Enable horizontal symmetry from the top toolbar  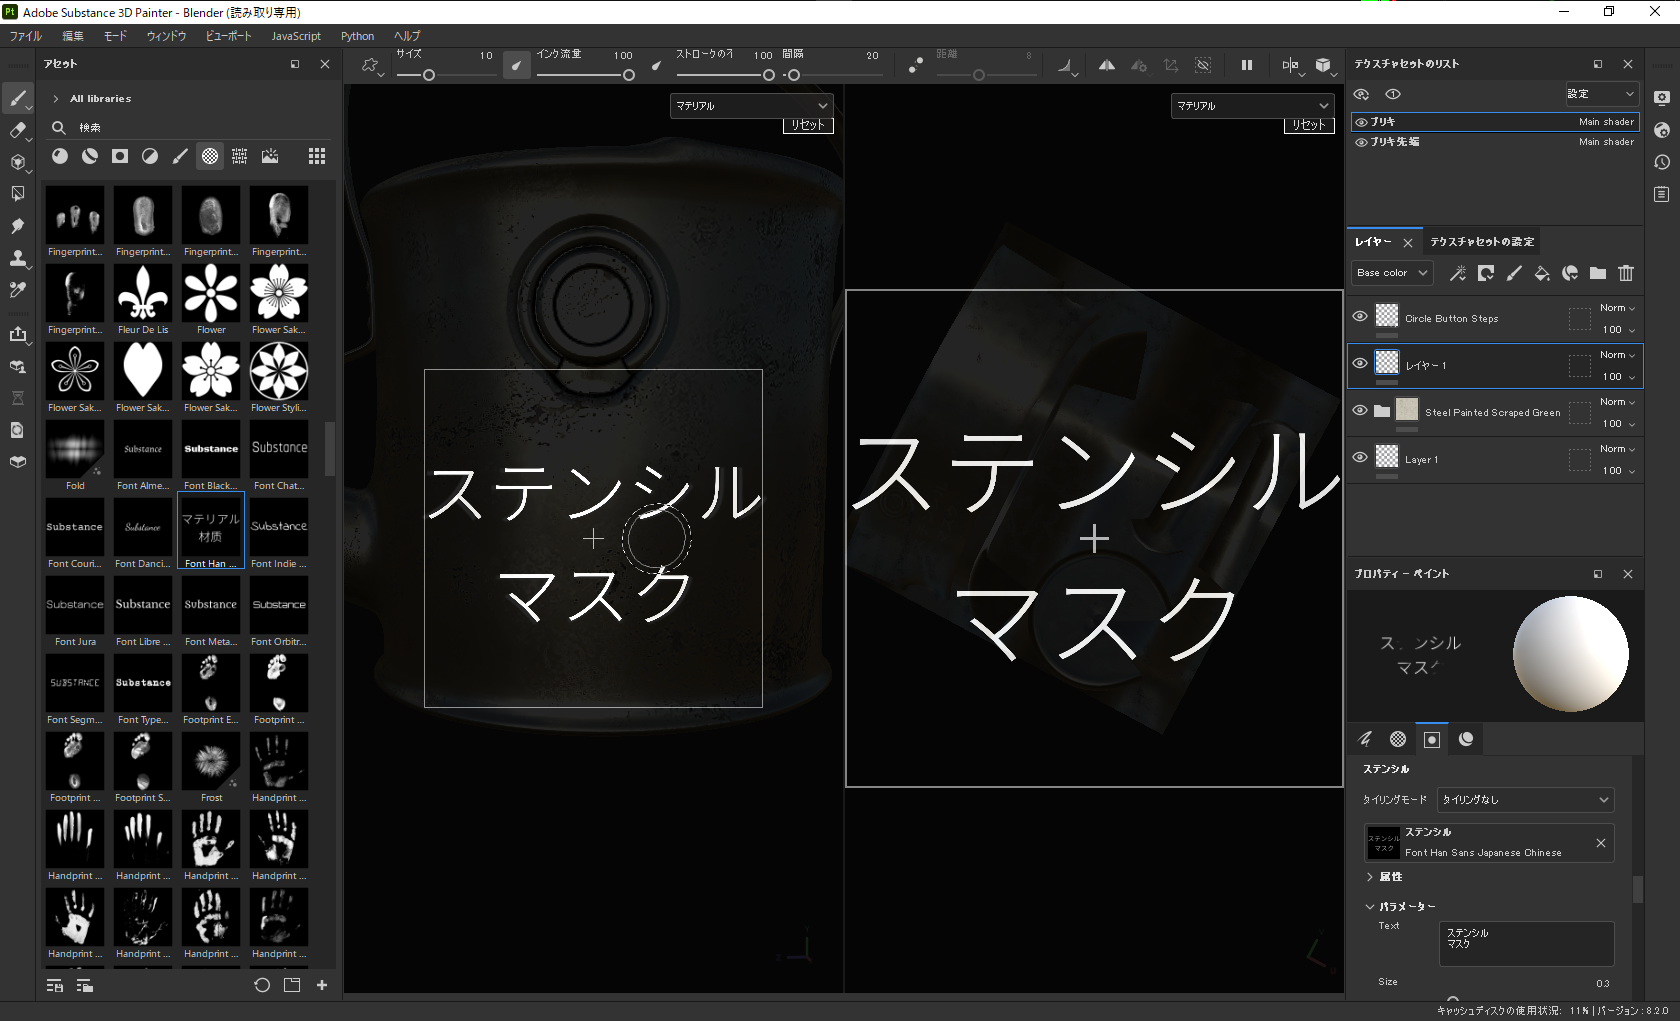[1106, 65]
